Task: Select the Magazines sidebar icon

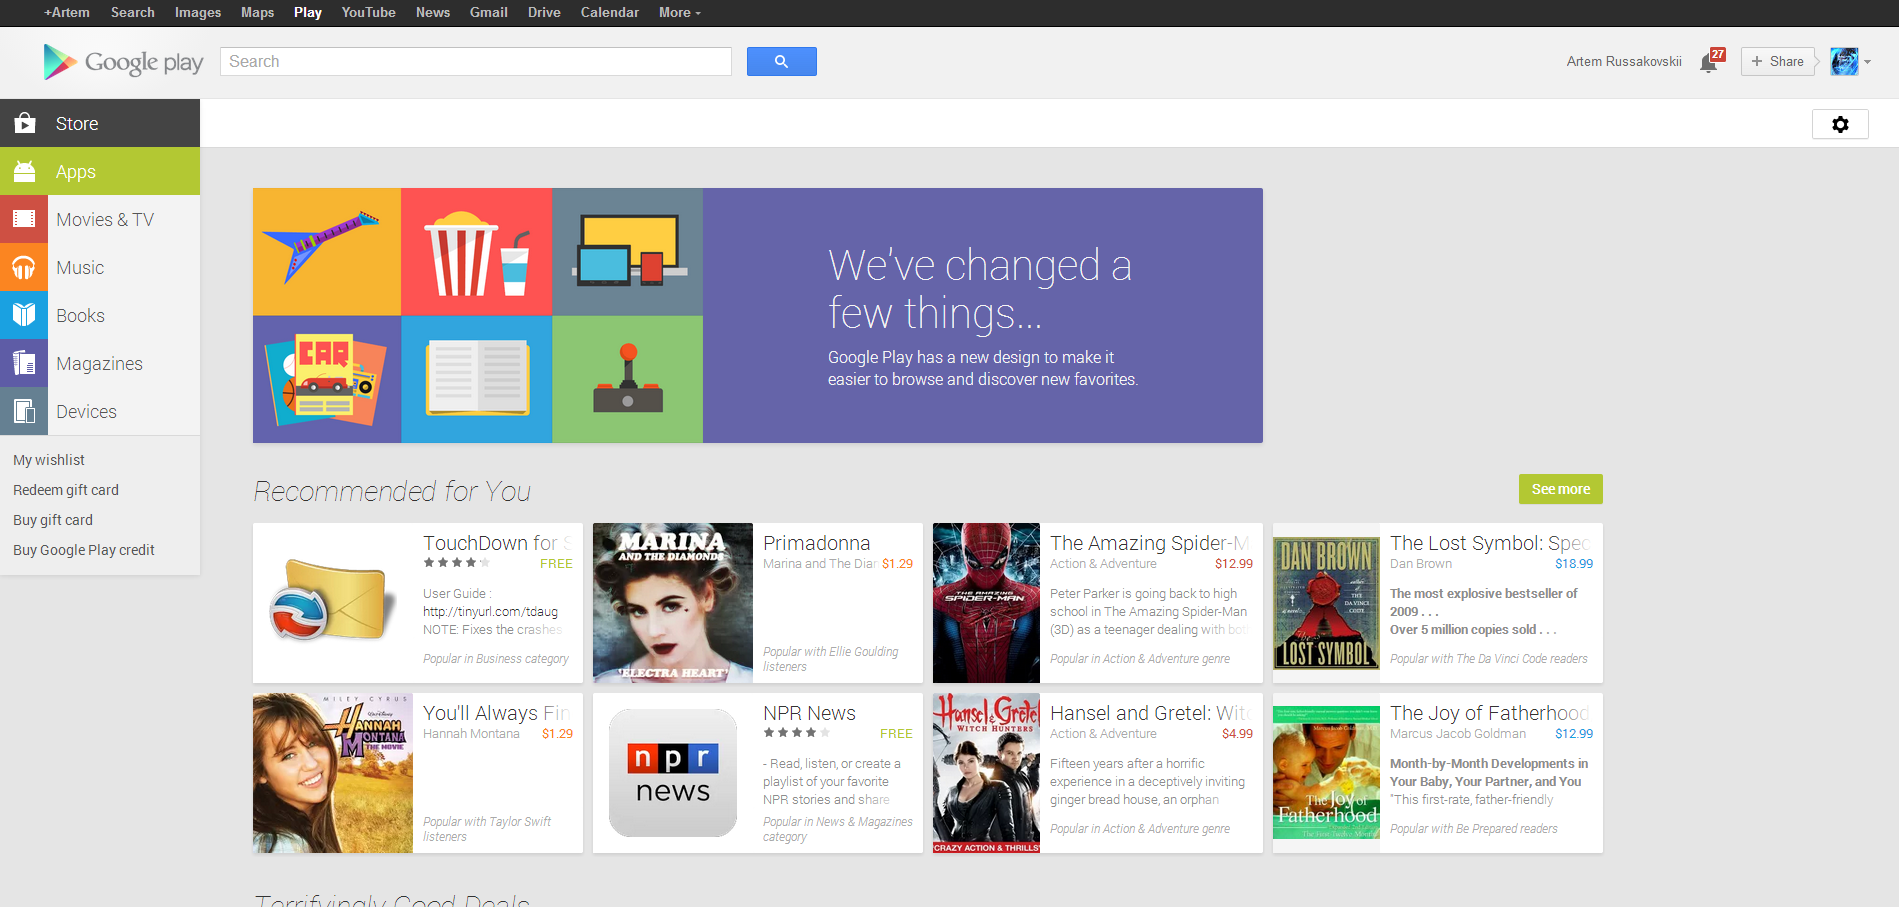Action: (x=24, y=363)
